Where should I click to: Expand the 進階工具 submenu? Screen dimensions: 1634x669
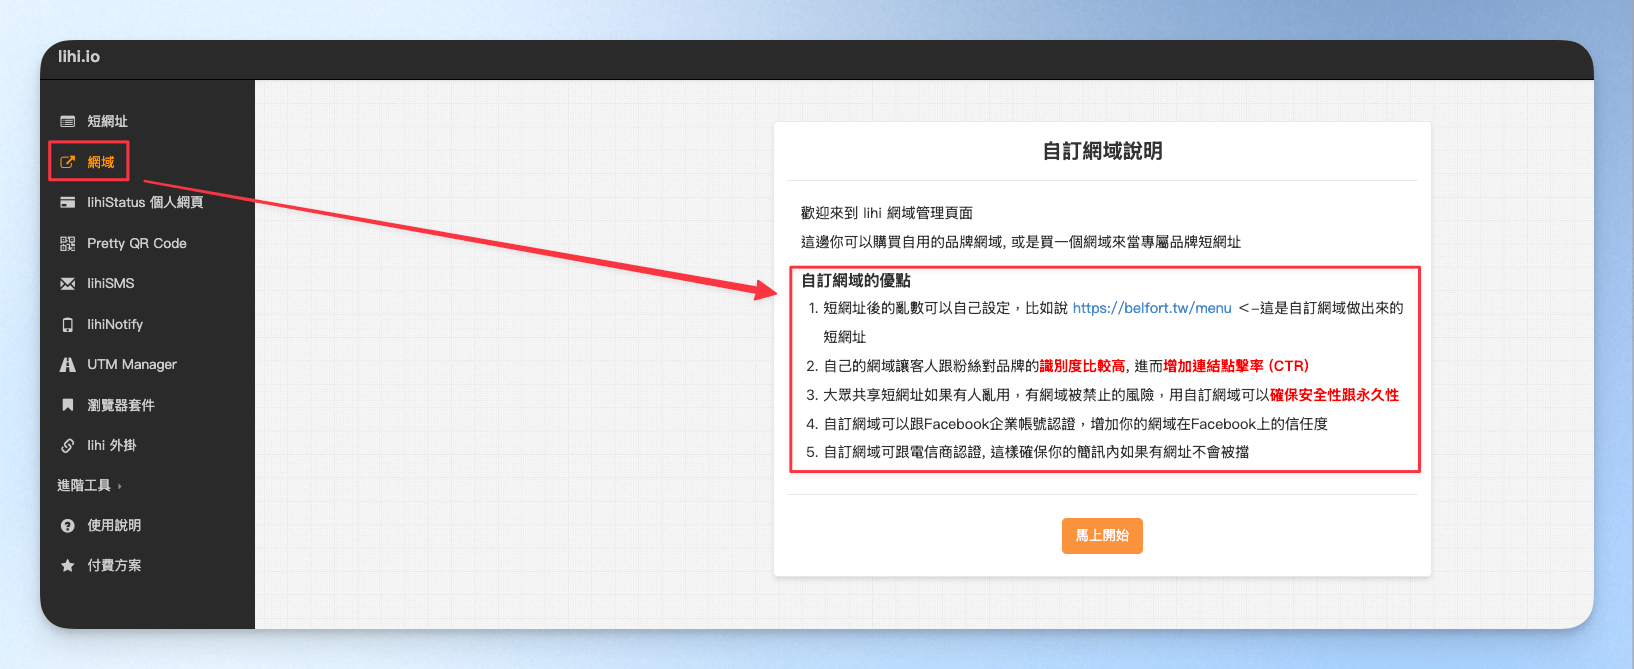(x=89, y=486)
